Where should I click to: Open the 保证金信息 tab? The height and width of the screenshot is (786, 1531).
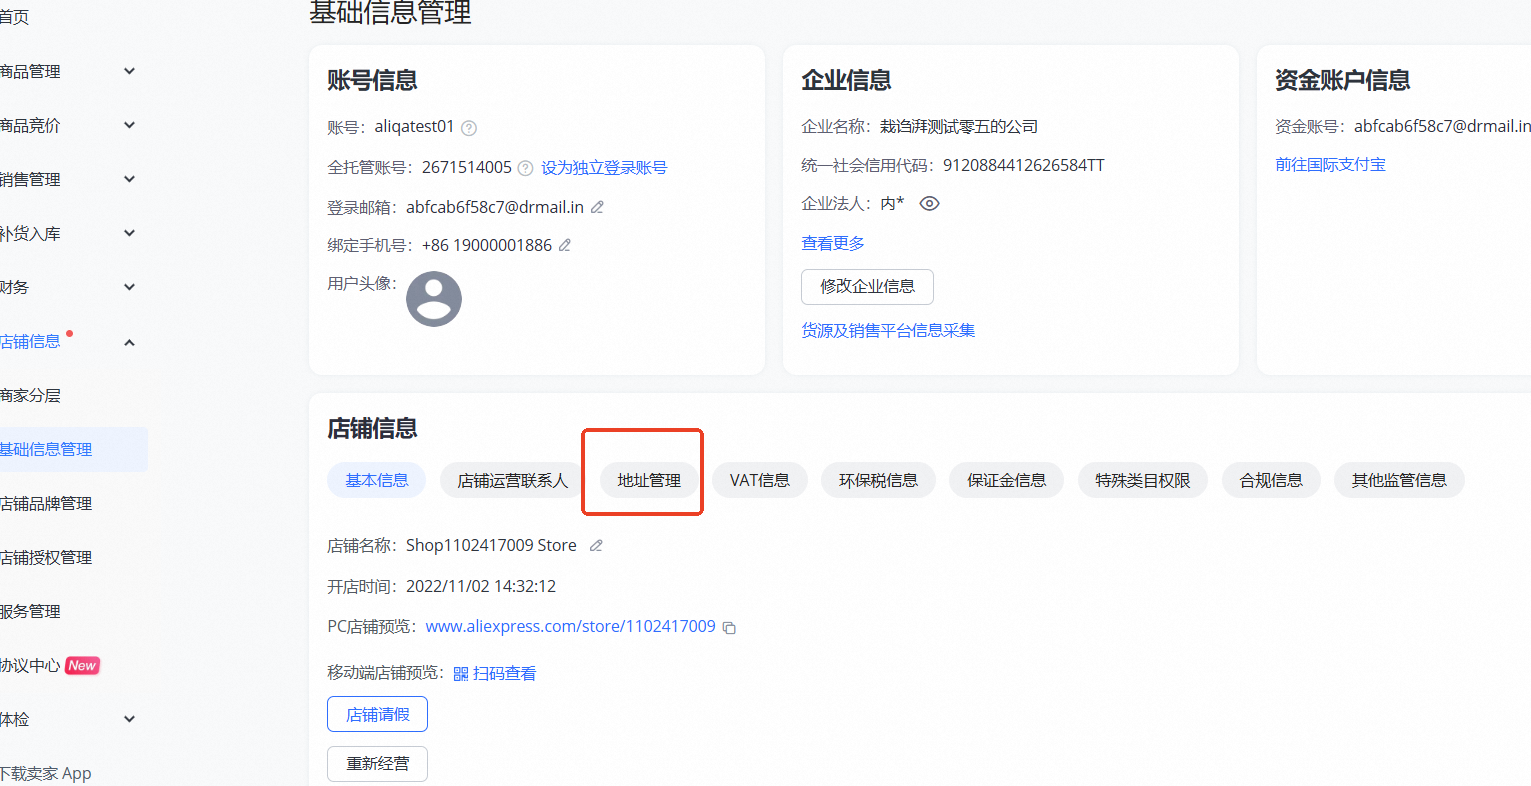pos(1006,480)
